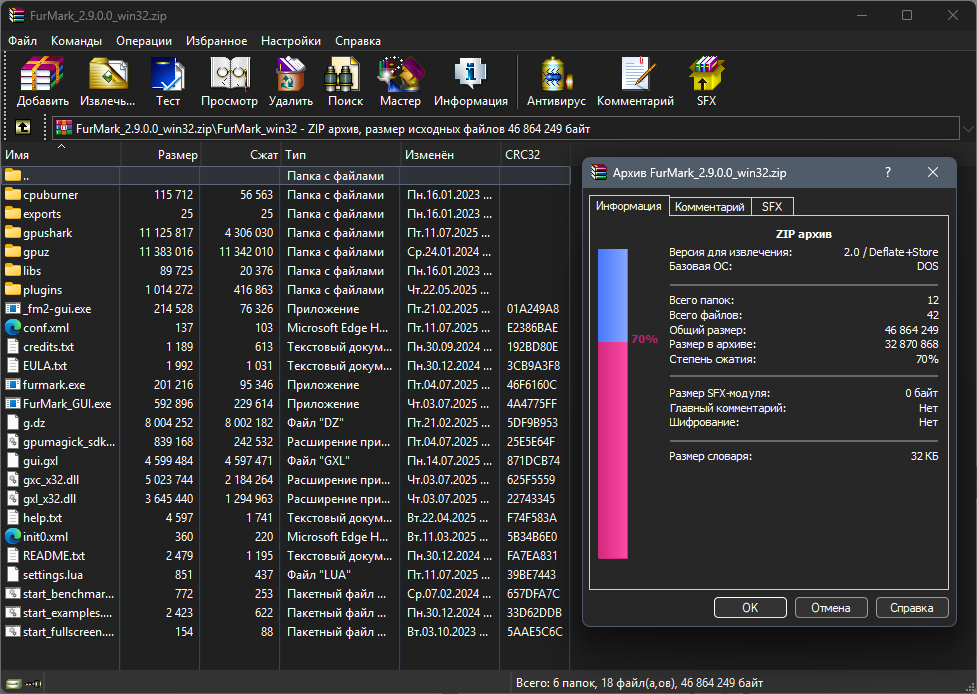Viewport: 977px width, 694px height.
Task: Click the 70% compression ratio bar
Action: pyautogui.click(x=612, y=404)
